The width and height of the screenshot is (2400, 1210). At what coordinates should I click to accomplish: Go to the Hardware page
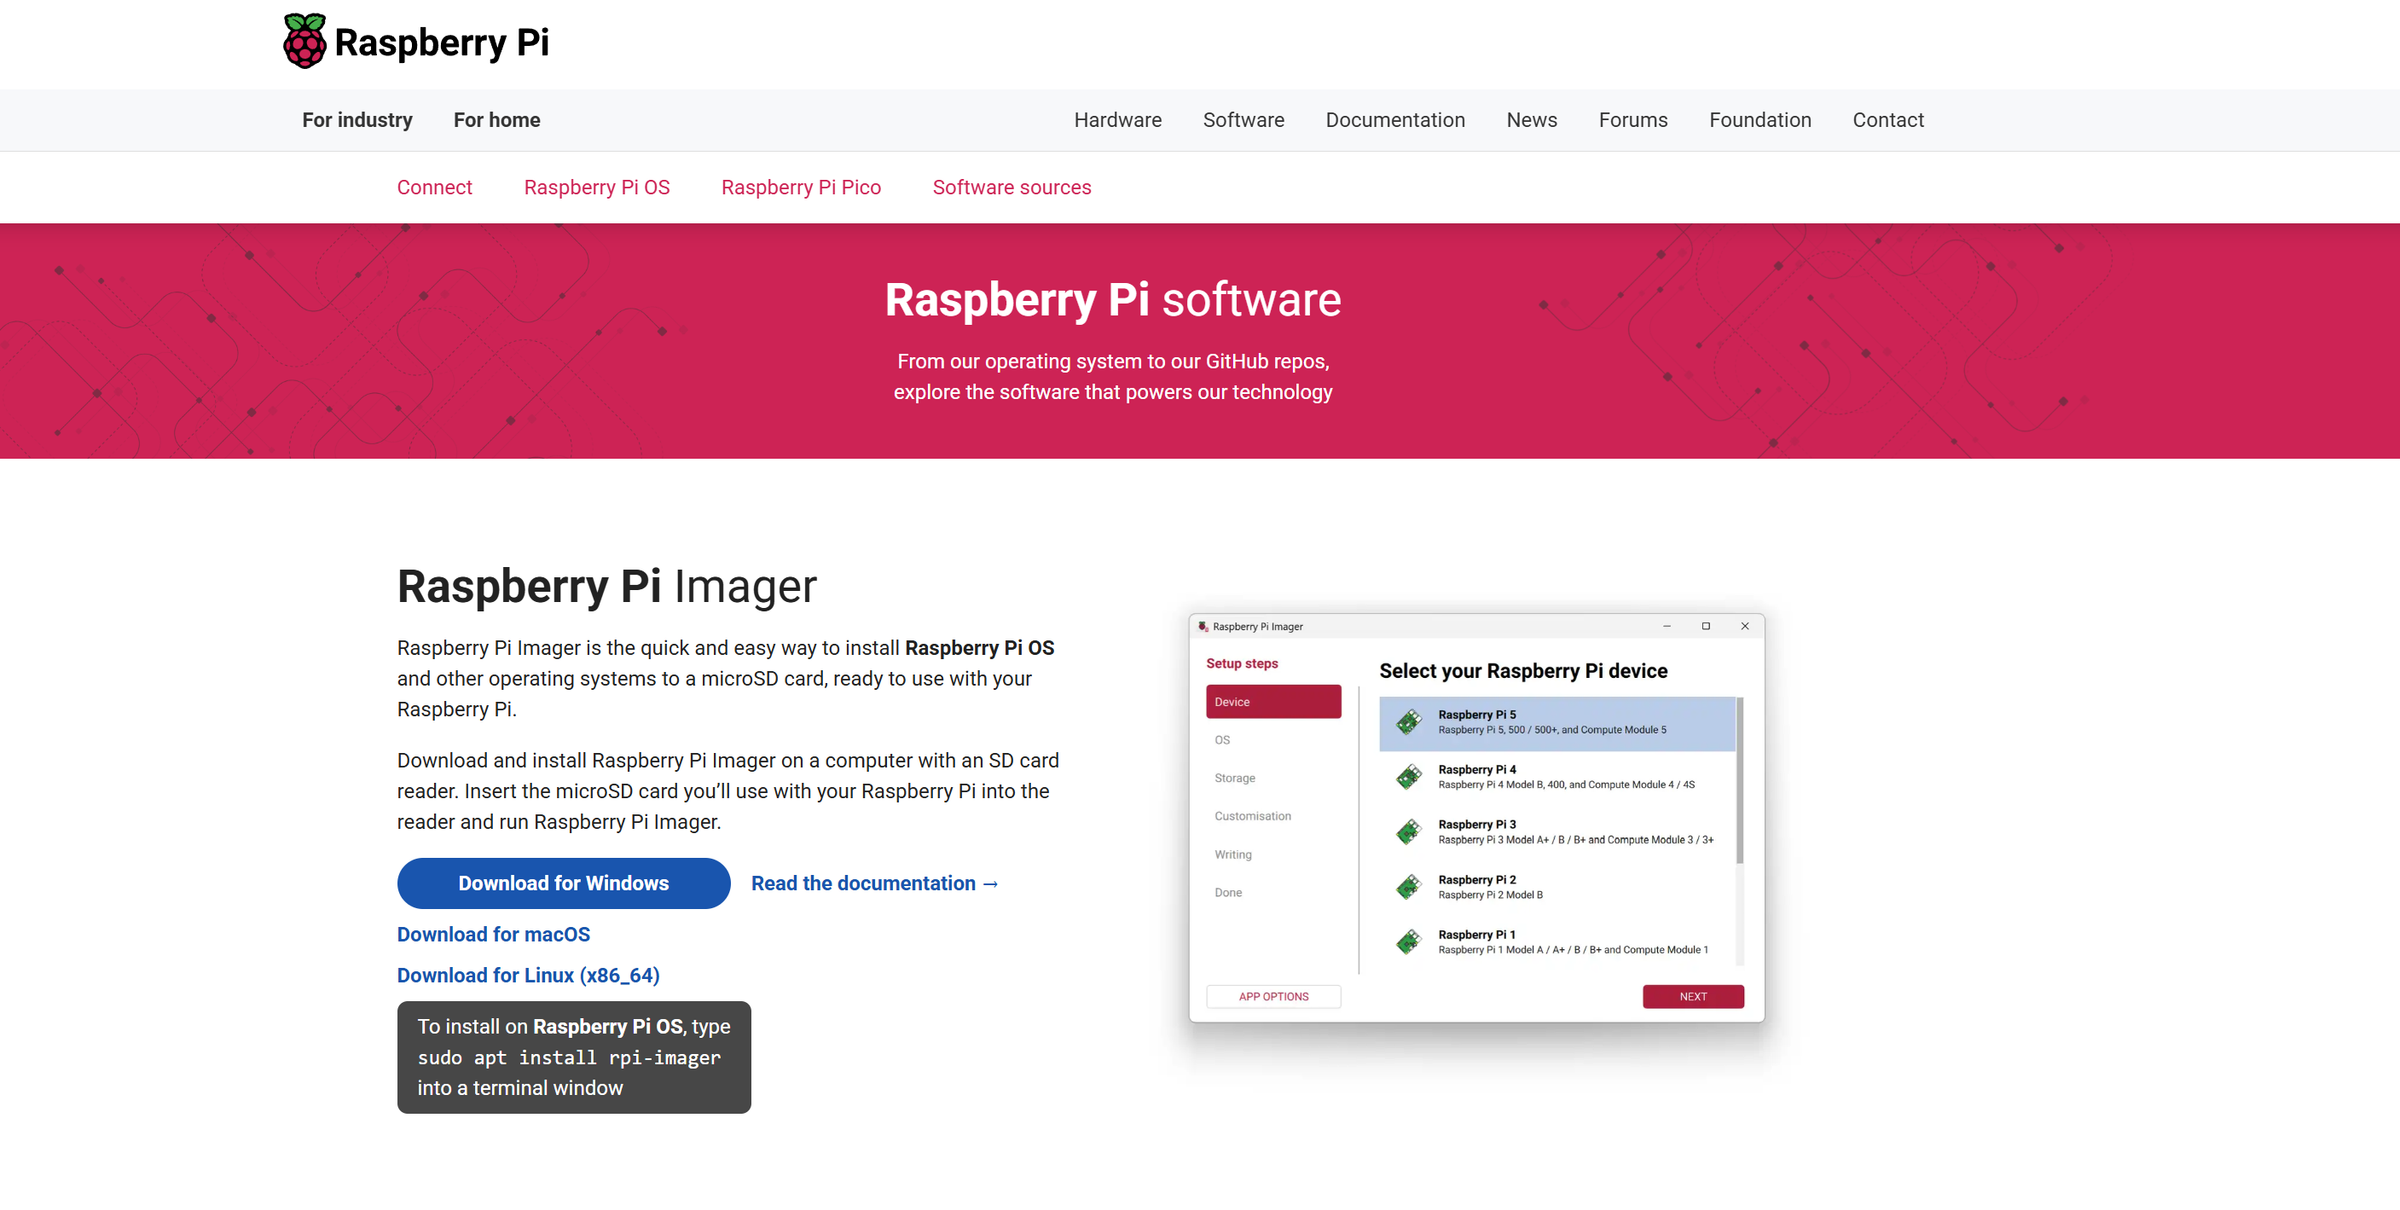1118,120
